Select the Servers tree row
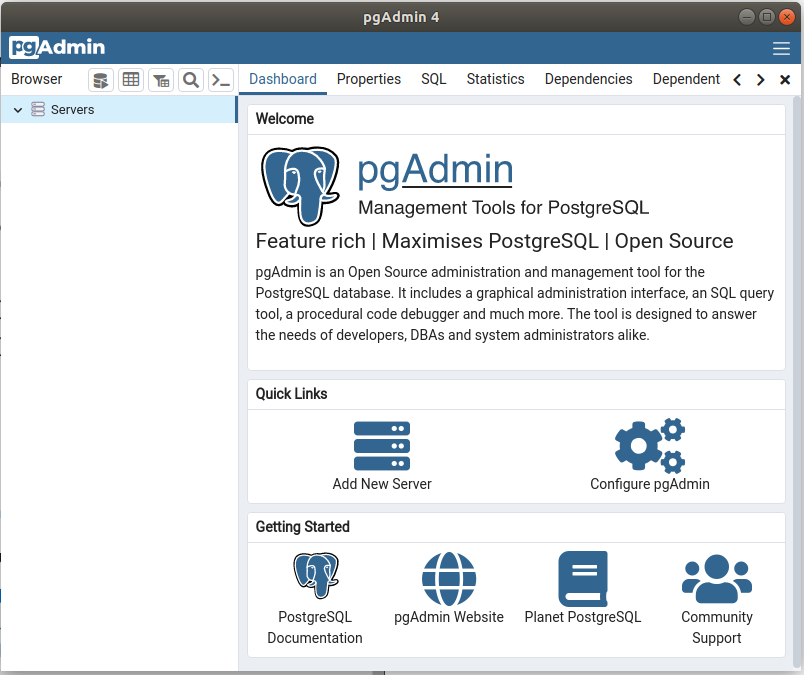Screen dimensions: 804x675 (x=119, y=109)
